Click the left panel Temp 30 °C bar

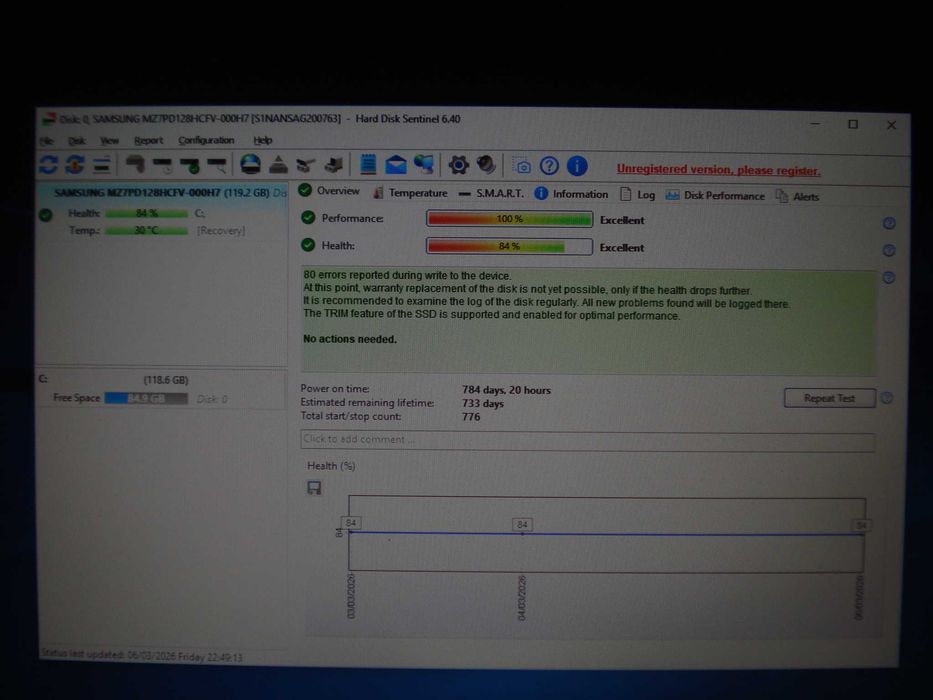pos(146,230)
